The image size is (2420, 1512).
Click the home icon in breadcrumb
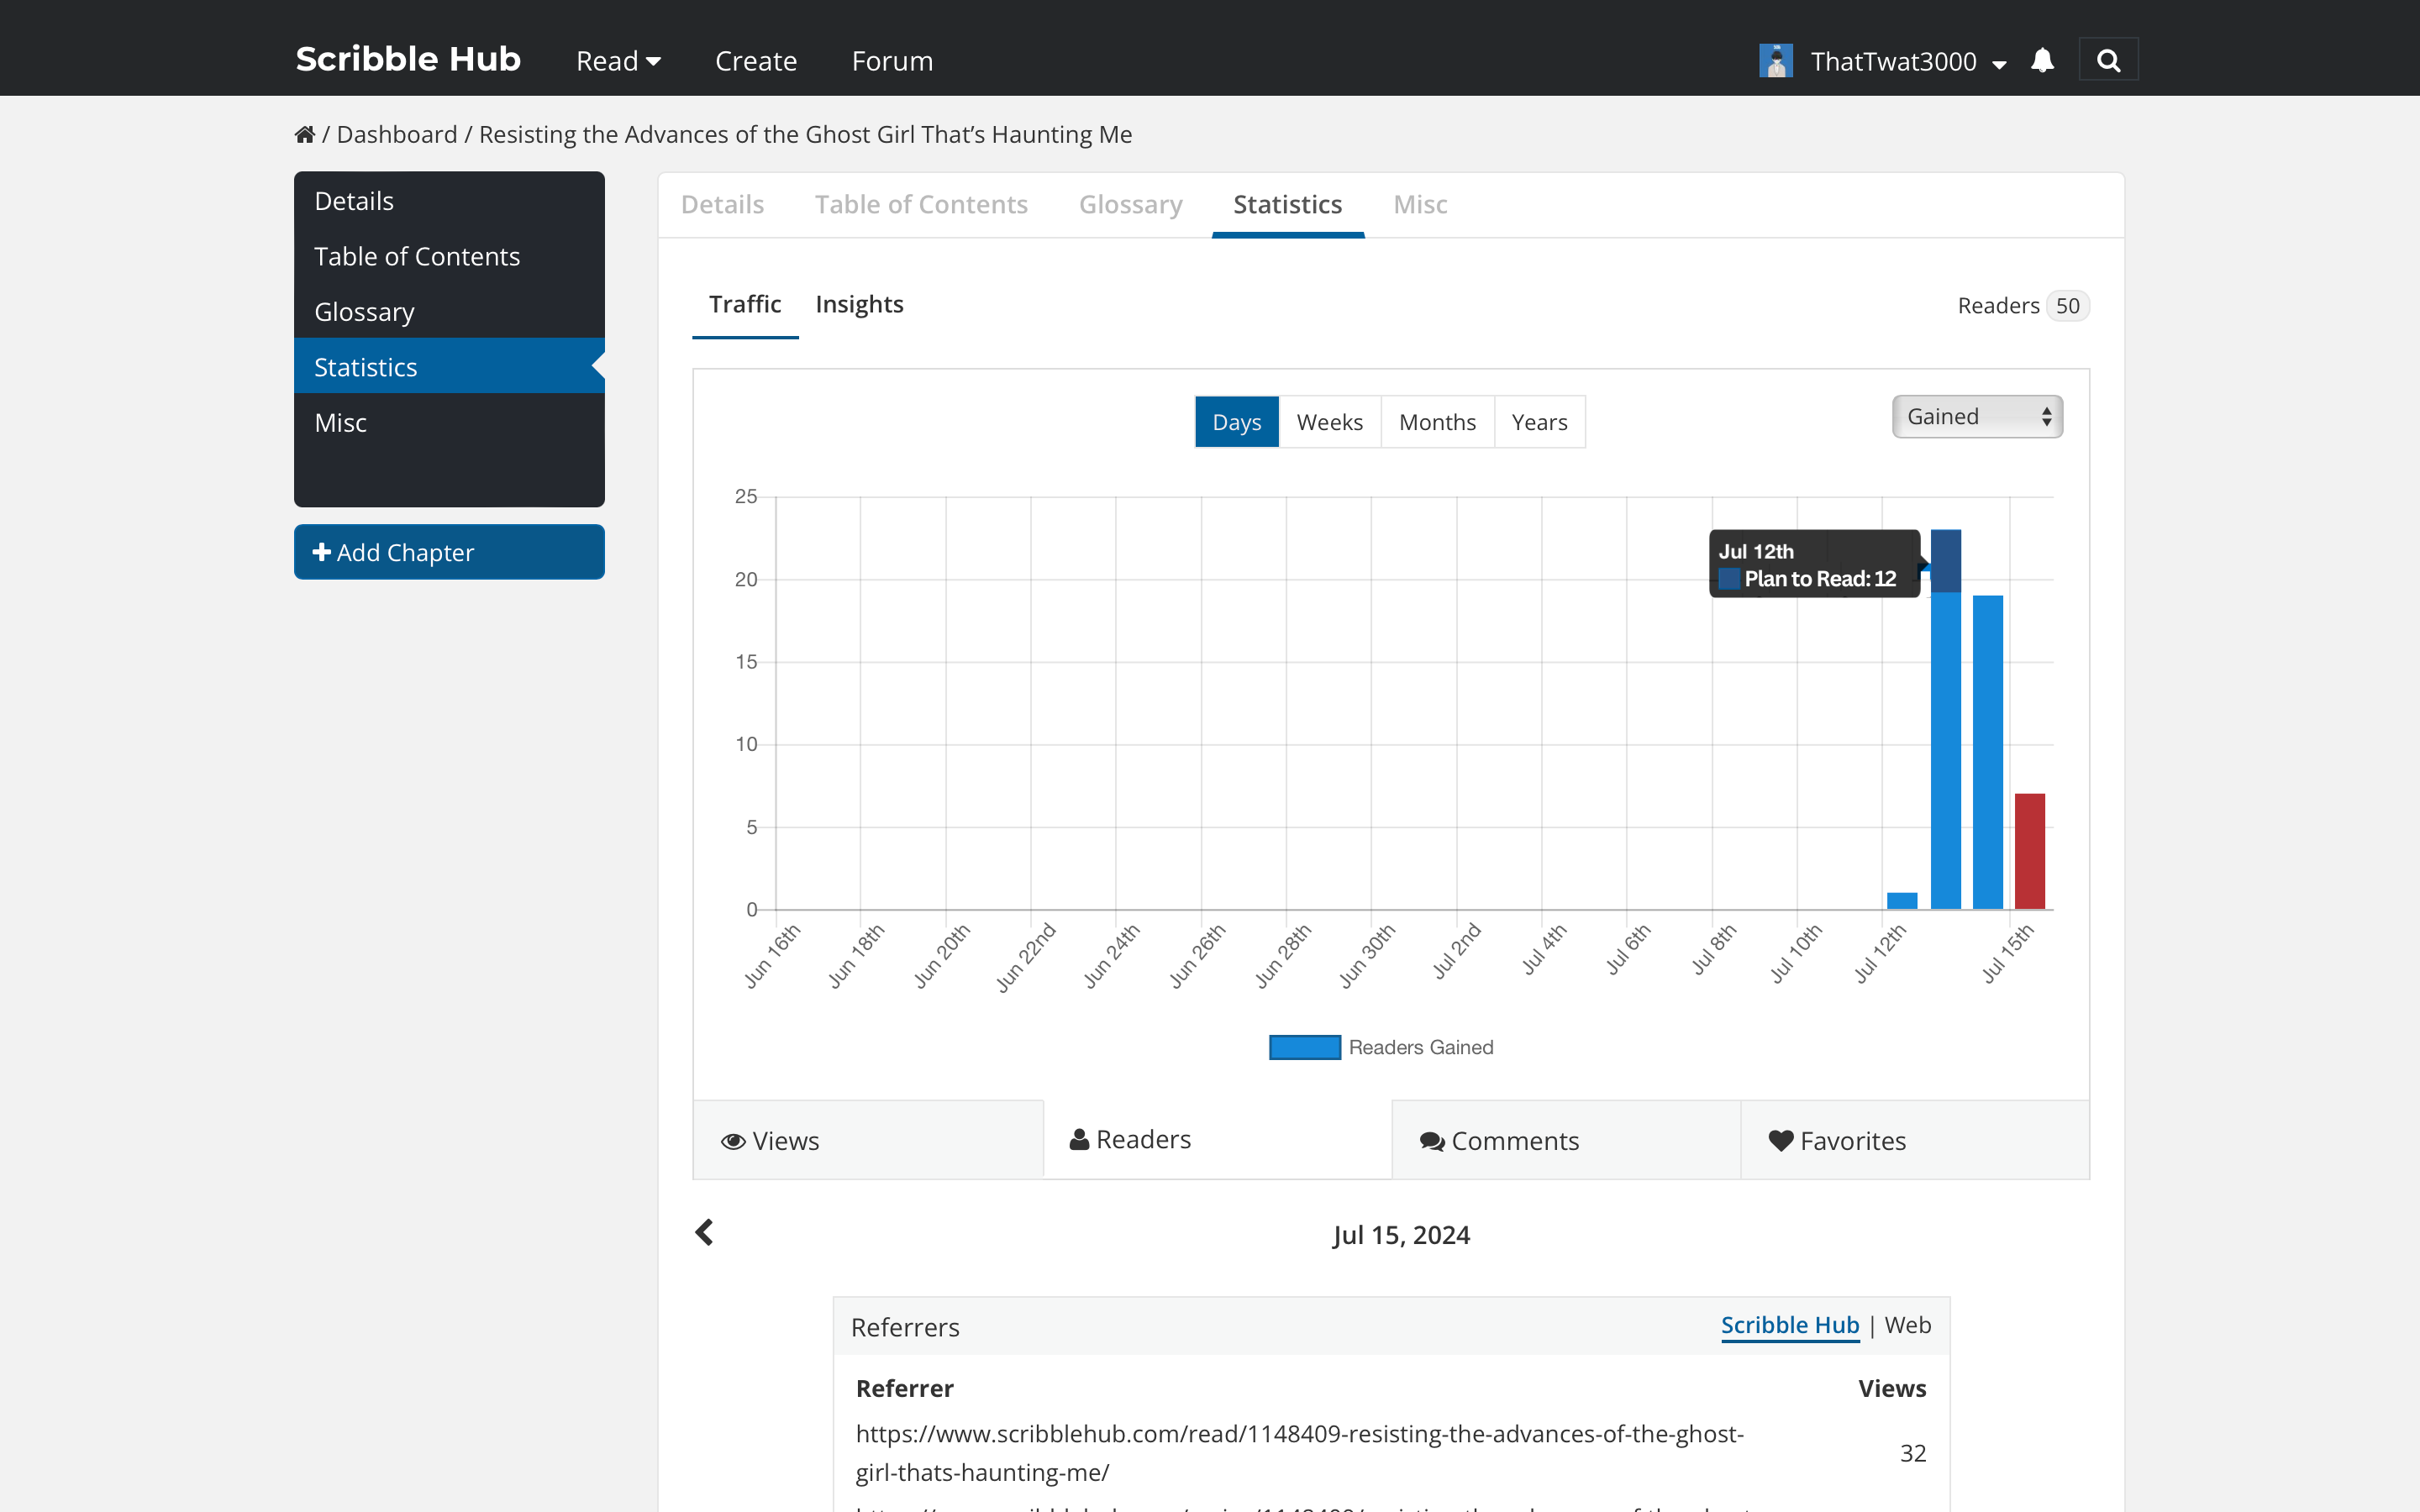pyautogui.click(x=305, y=134)
